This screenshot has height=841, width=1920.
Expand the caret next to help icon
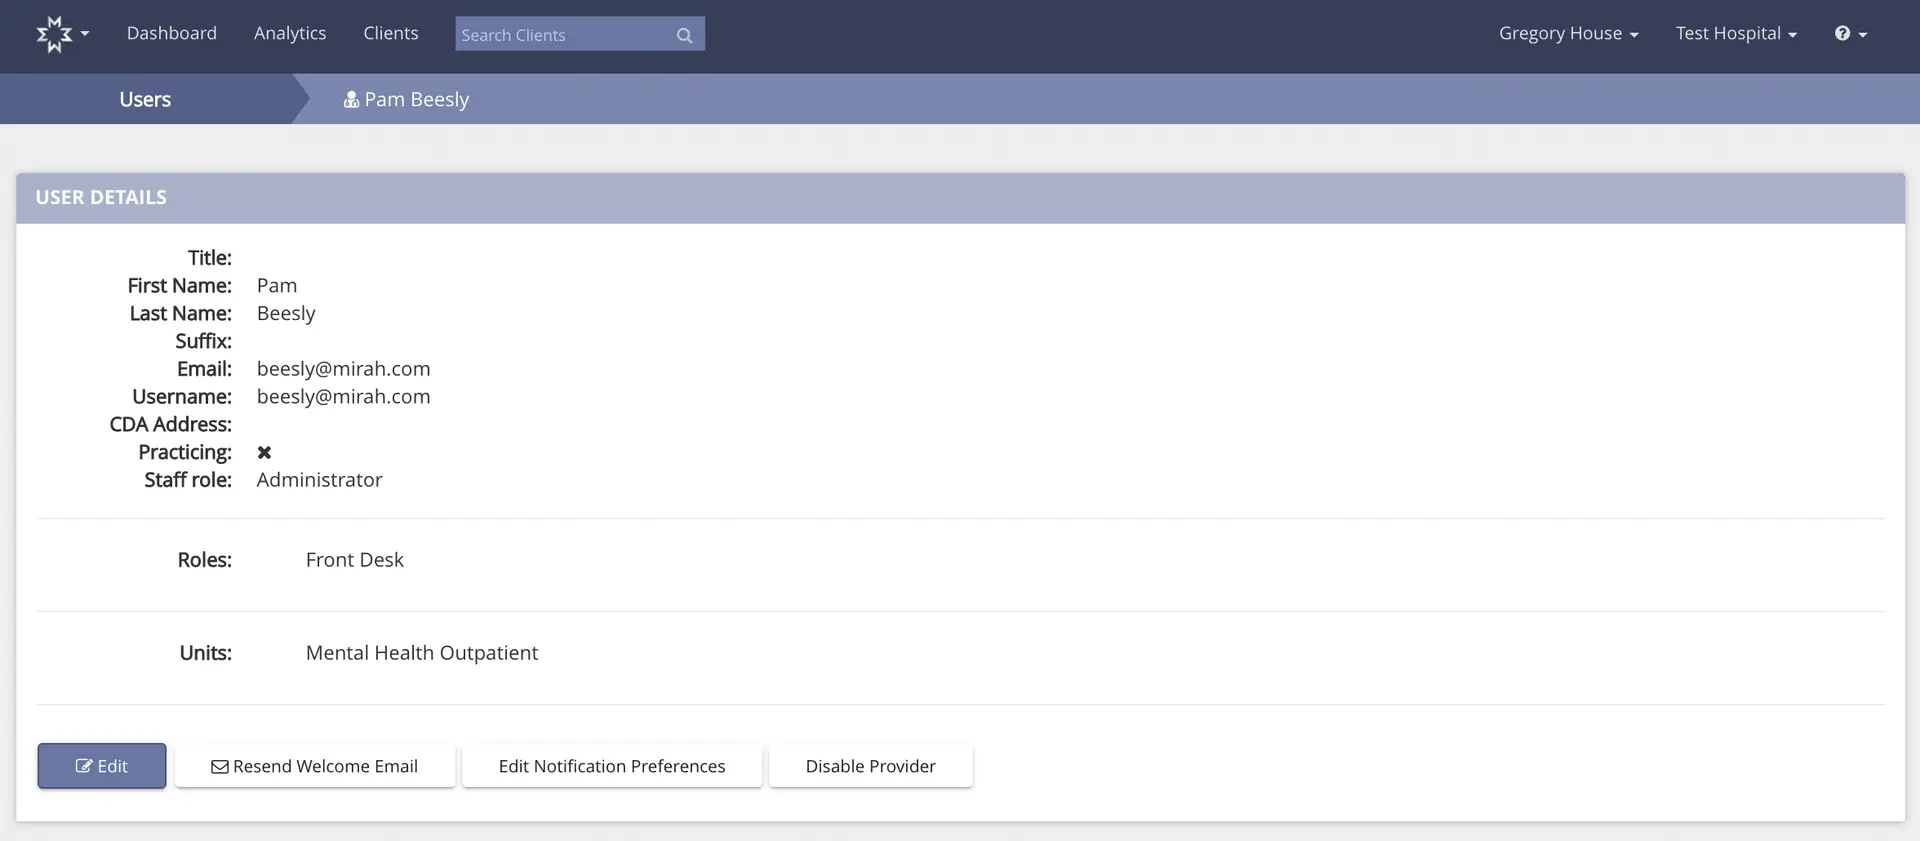pyautogui.click(x=1863, y=35)
